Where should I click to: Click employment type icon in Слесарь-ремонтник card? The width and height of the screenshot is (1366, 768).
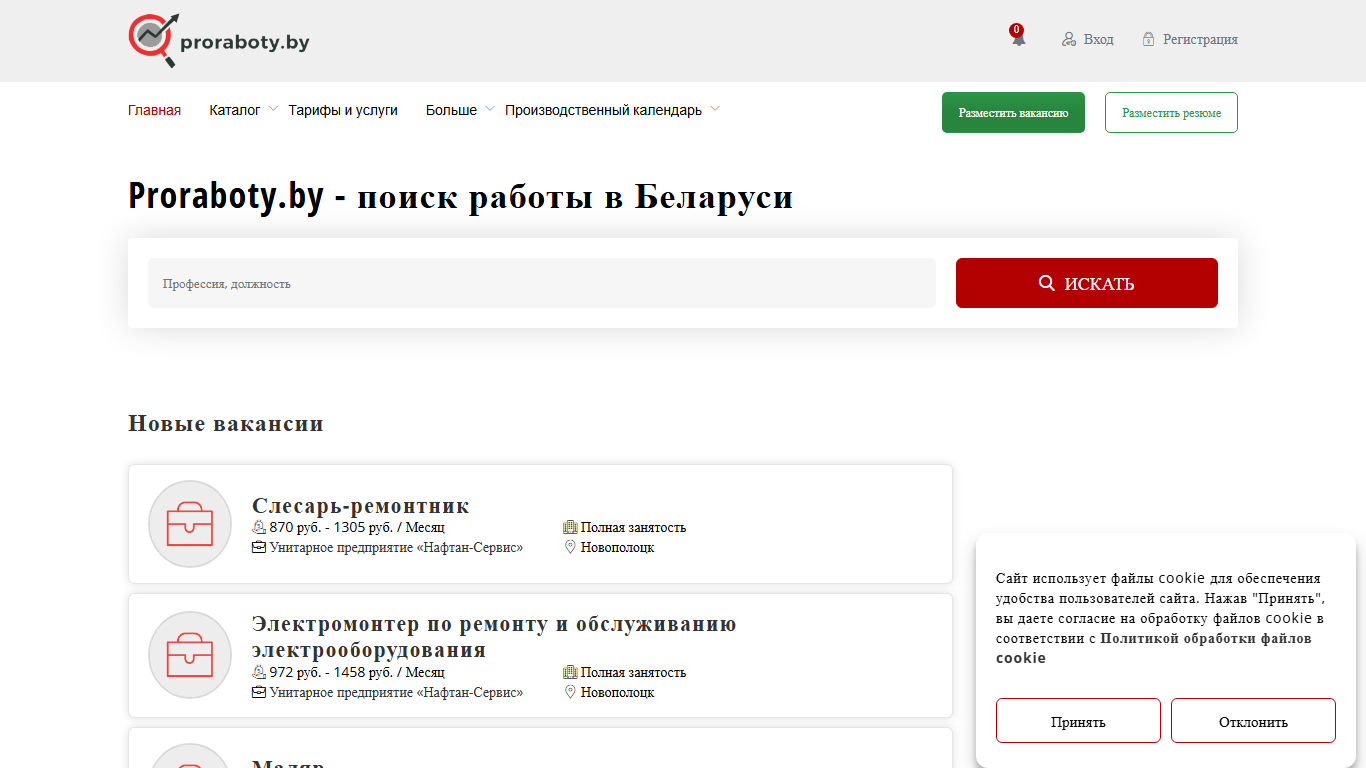[x=570, y=527]
